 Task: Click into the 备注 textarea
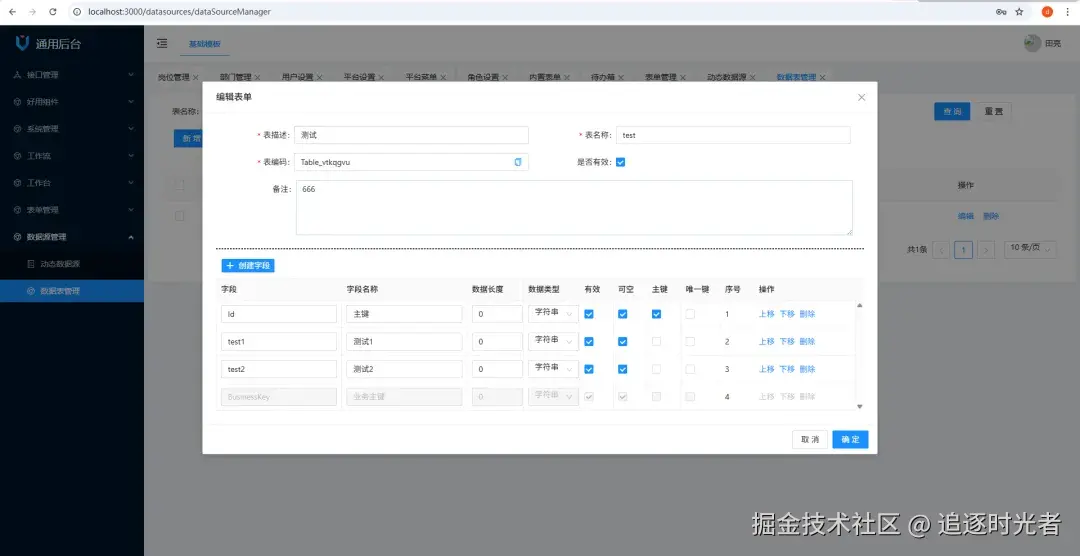(x=574, y=207)
